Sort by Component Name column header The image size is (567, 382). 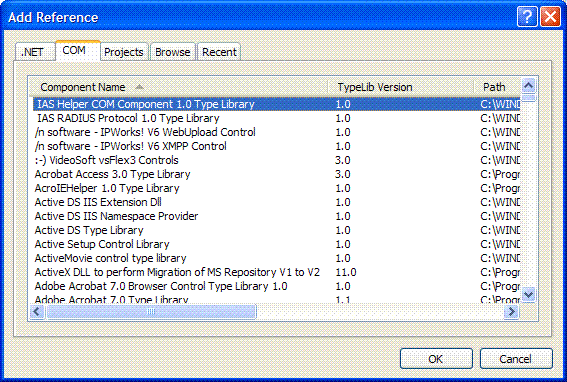(179, 87)
